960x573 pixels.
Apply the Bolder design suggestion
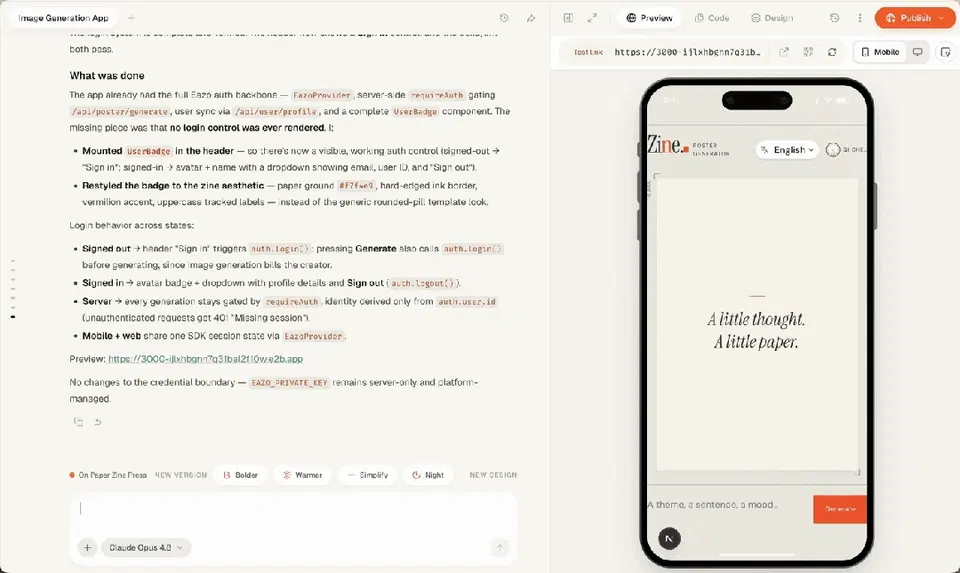241,475
